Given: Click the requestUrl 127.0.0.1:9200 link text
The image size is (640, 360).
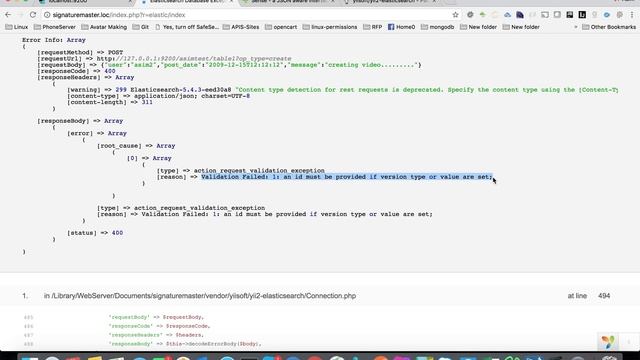Looking at the screenshot, I should pyautogui.click(x=194, y=59).
